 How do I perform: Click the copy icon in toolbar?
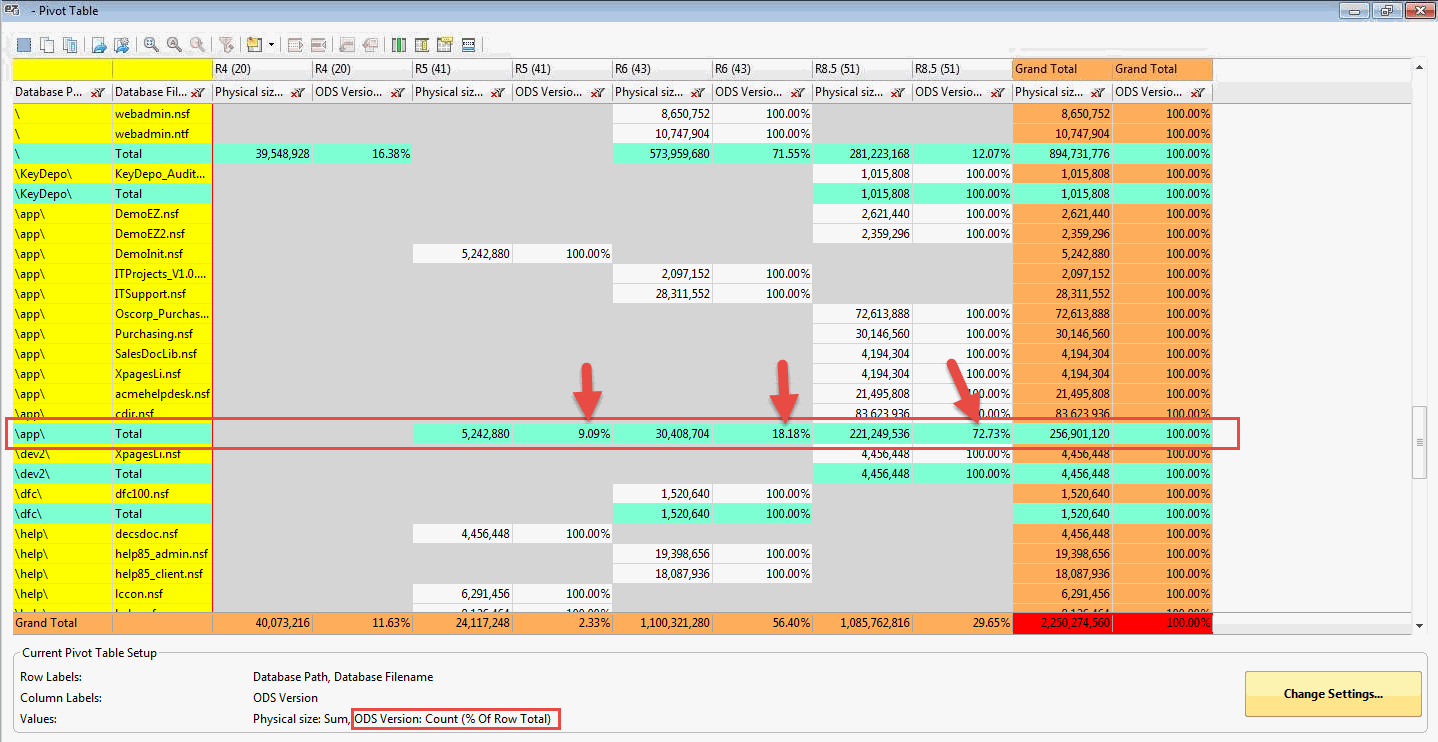coord(47,45)
